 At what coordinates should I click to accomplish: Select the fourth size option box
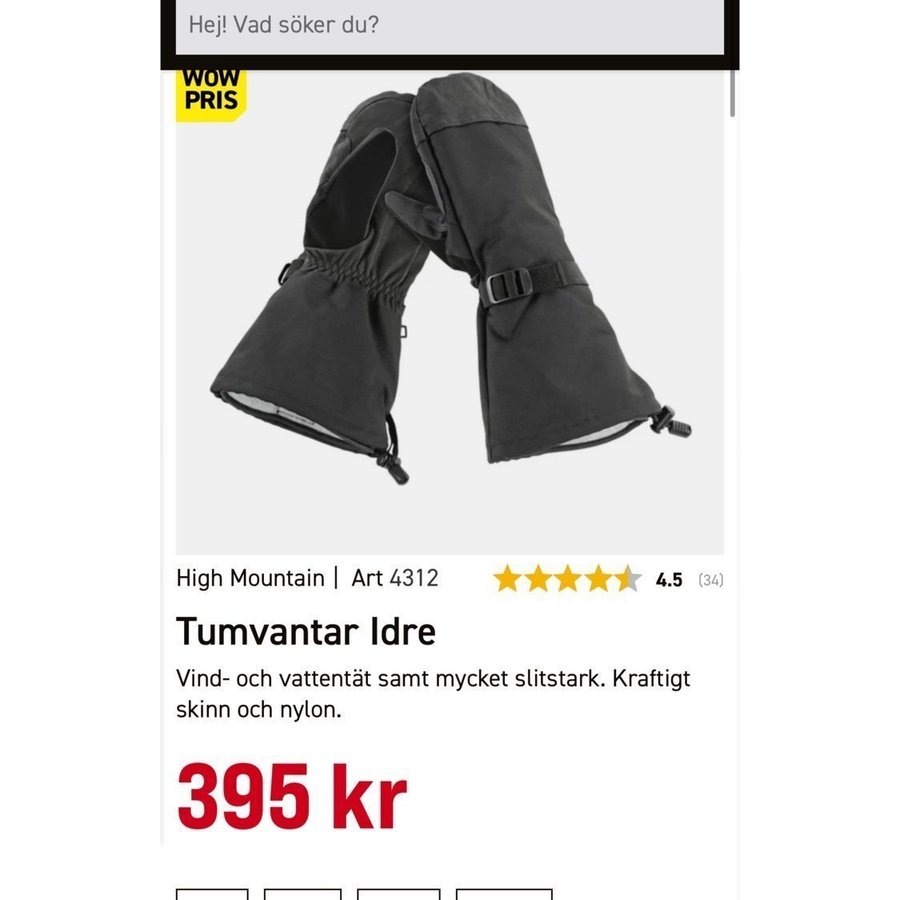click(504, 894)
